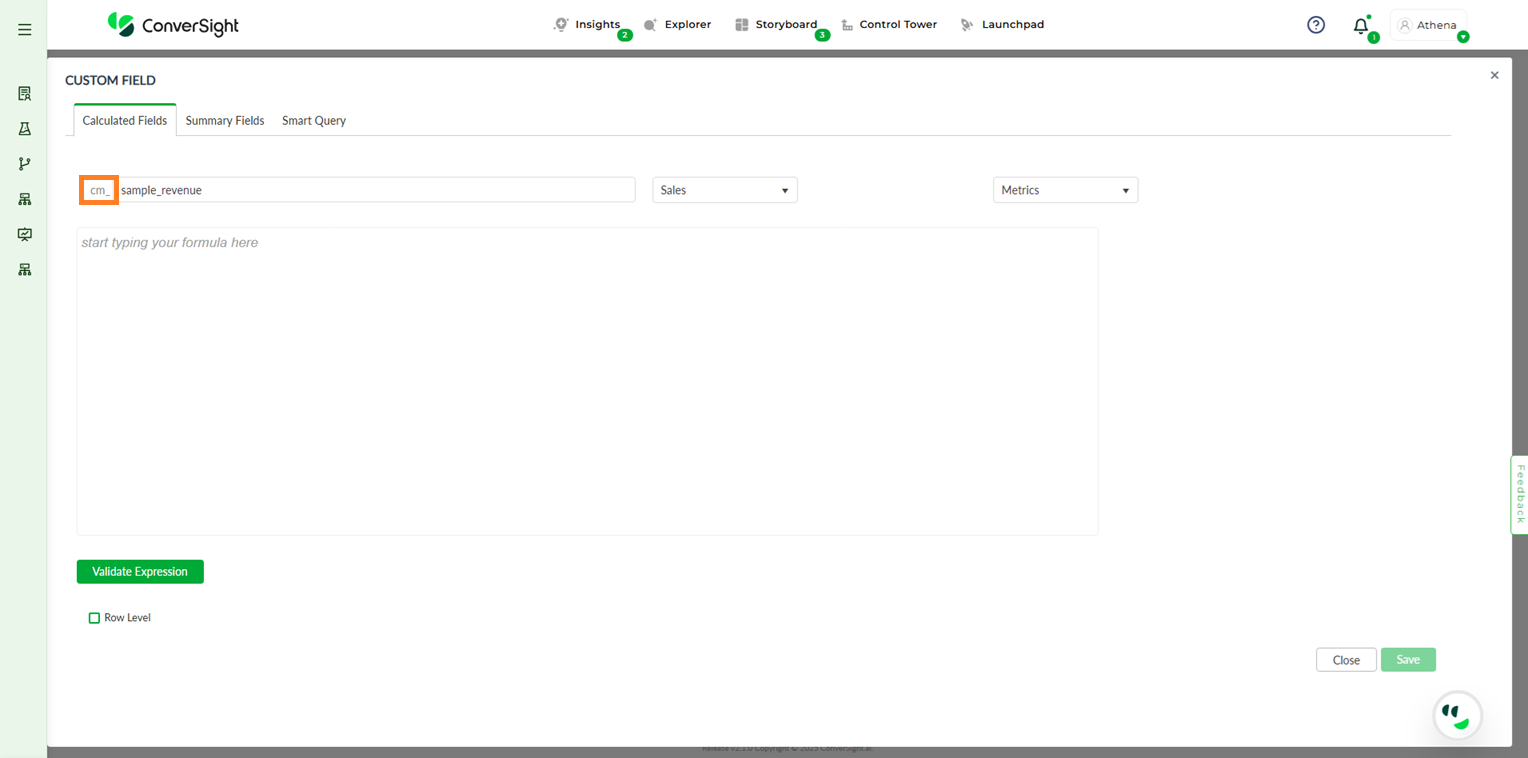This screenshot has height=758, width=1528.
Task: Expand the Metrics dropdown
Action: (x=1065, y=190)
